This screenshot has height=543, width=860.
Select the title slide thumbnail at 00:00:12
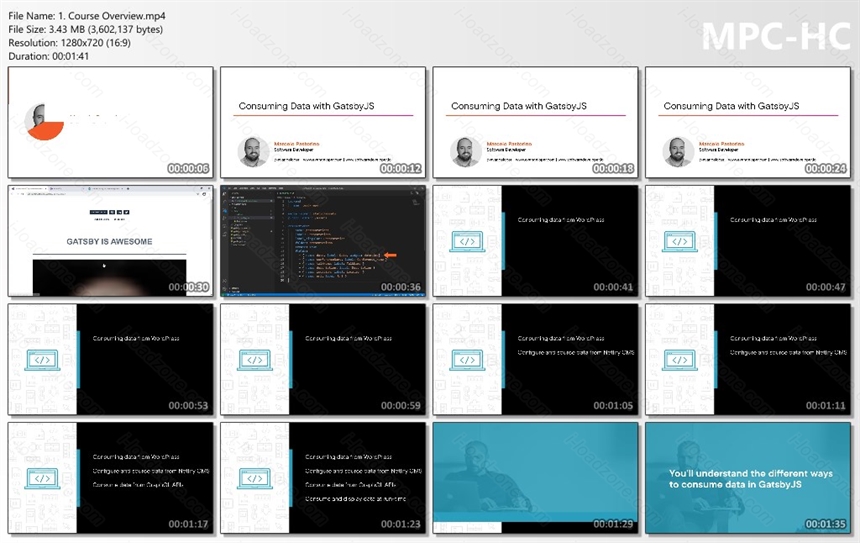[323, 122]
